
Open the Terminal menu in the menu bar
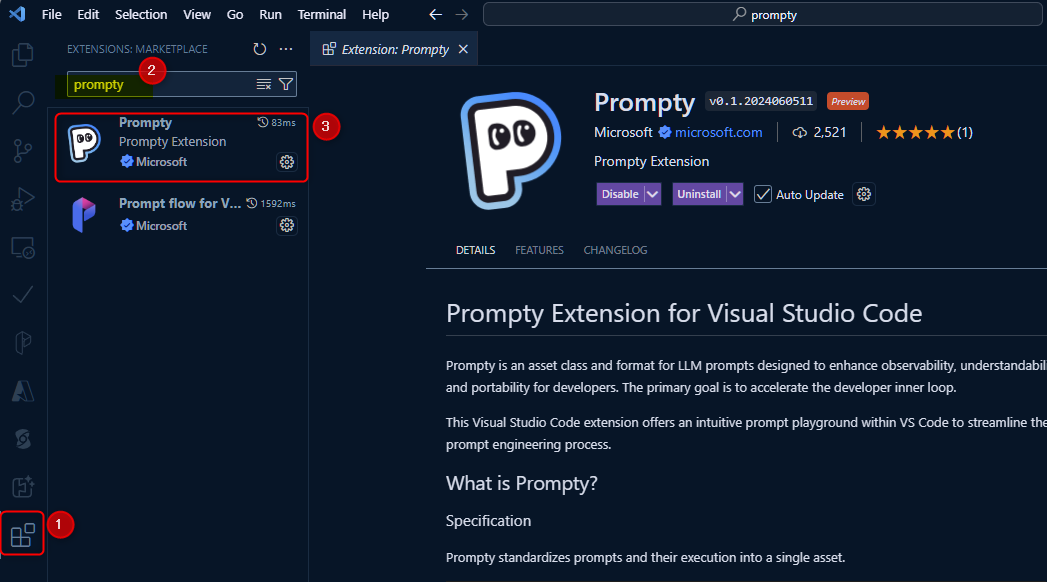(x=321, y=14)
